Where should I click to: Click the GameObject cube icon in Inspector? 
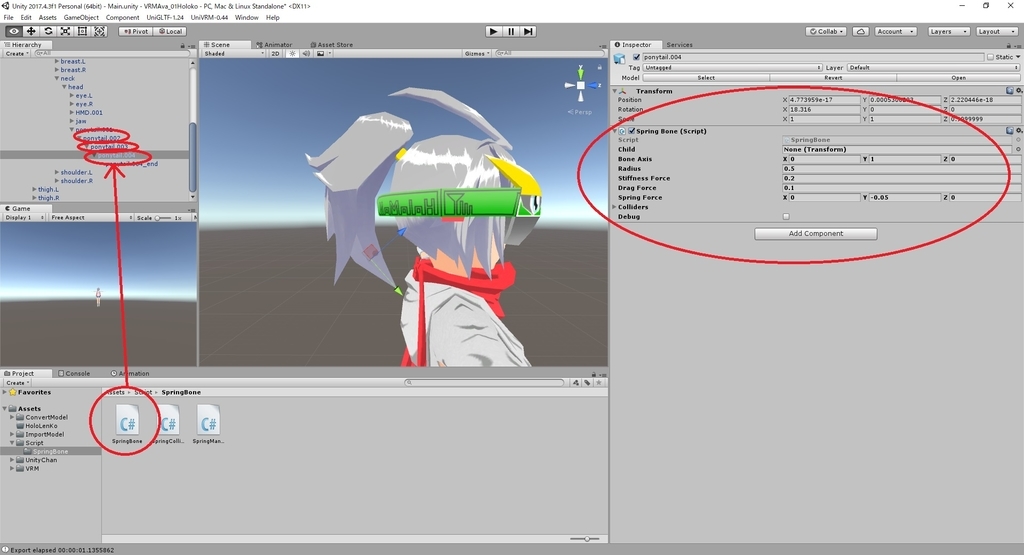point(620,59)
